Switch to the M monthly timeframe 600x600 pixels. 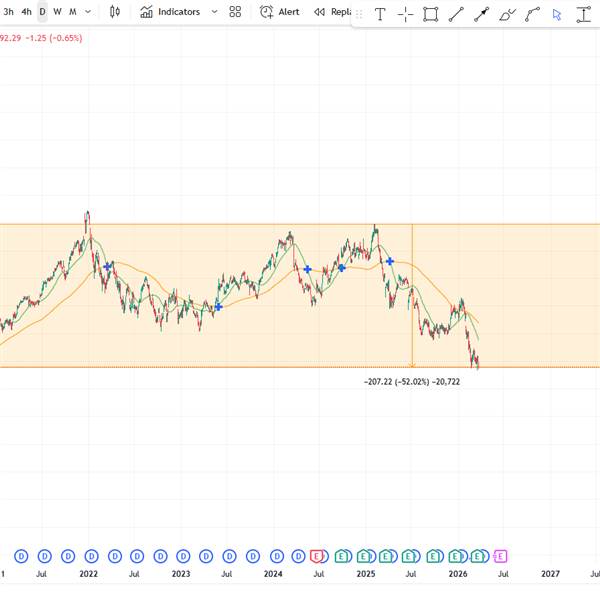73,12
